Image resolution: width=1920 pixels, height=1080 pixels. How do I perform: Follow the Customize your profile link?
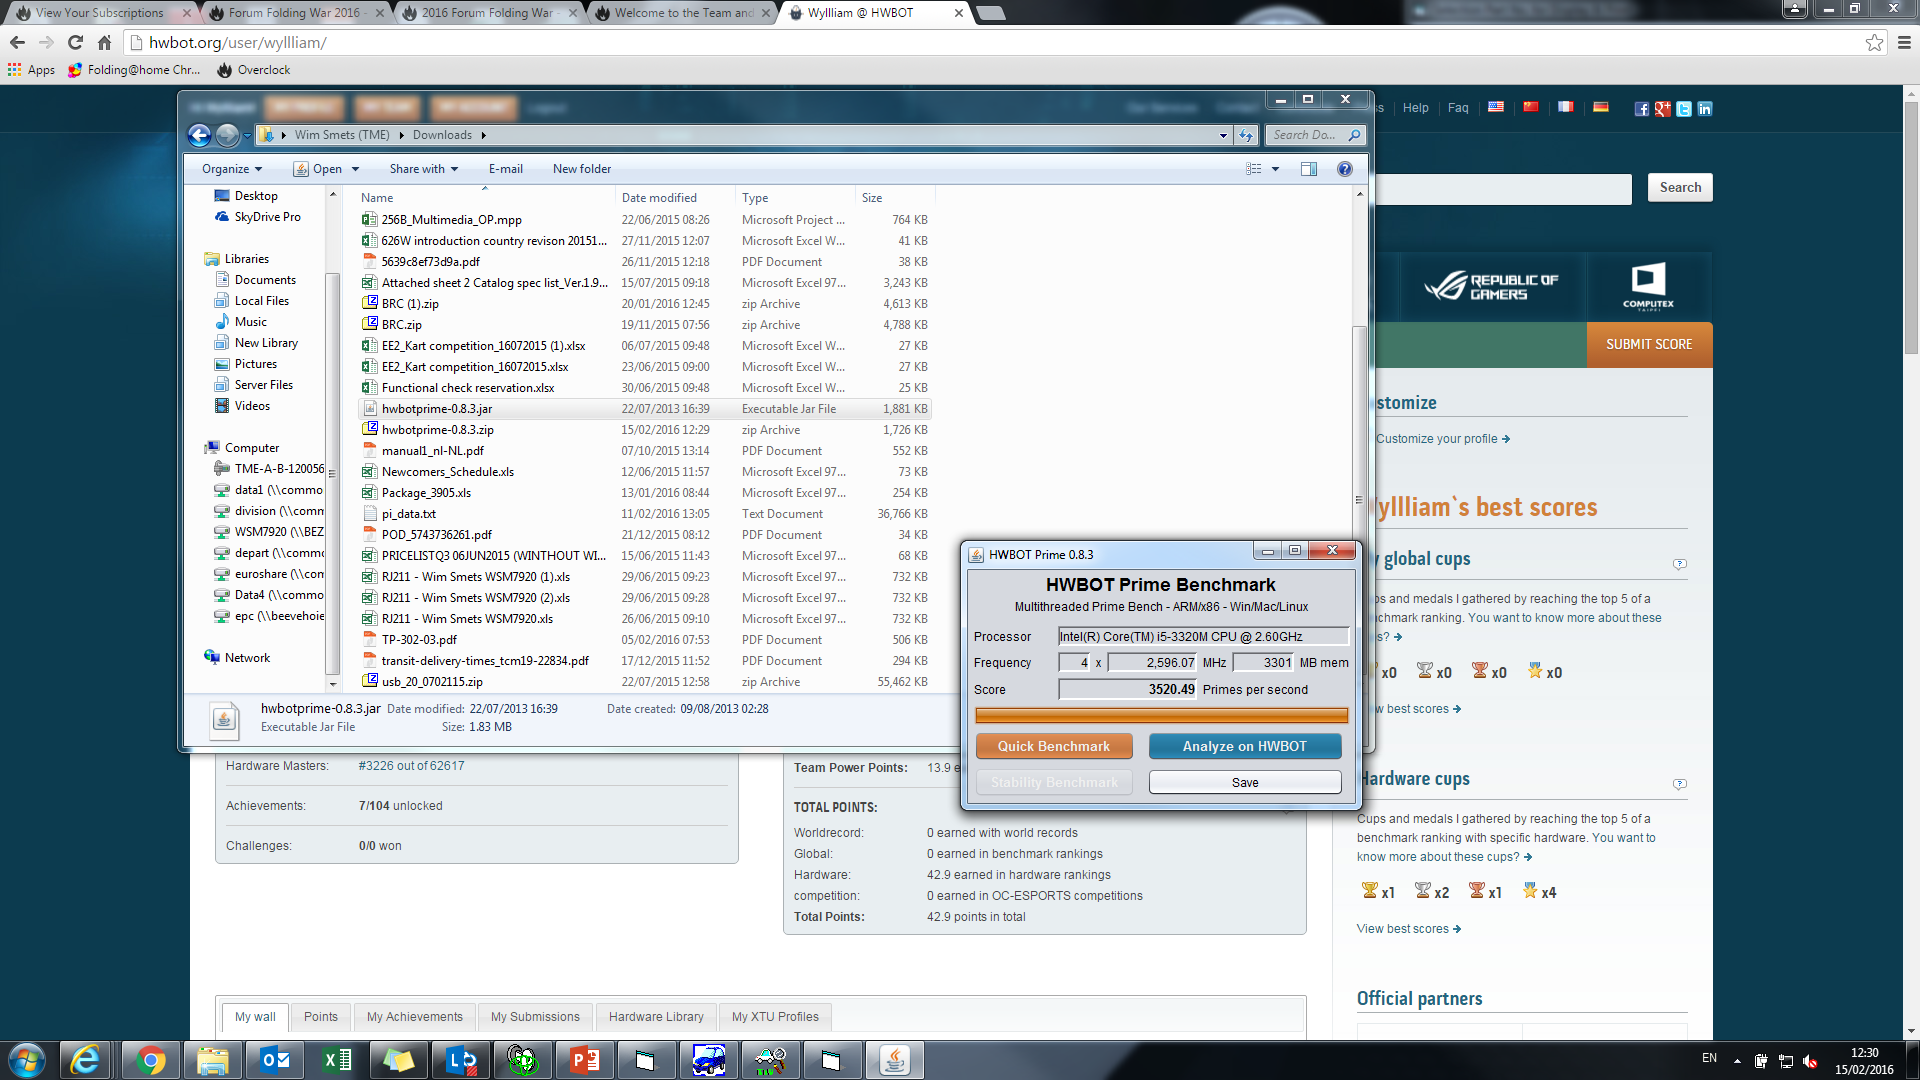[1442, 439]
